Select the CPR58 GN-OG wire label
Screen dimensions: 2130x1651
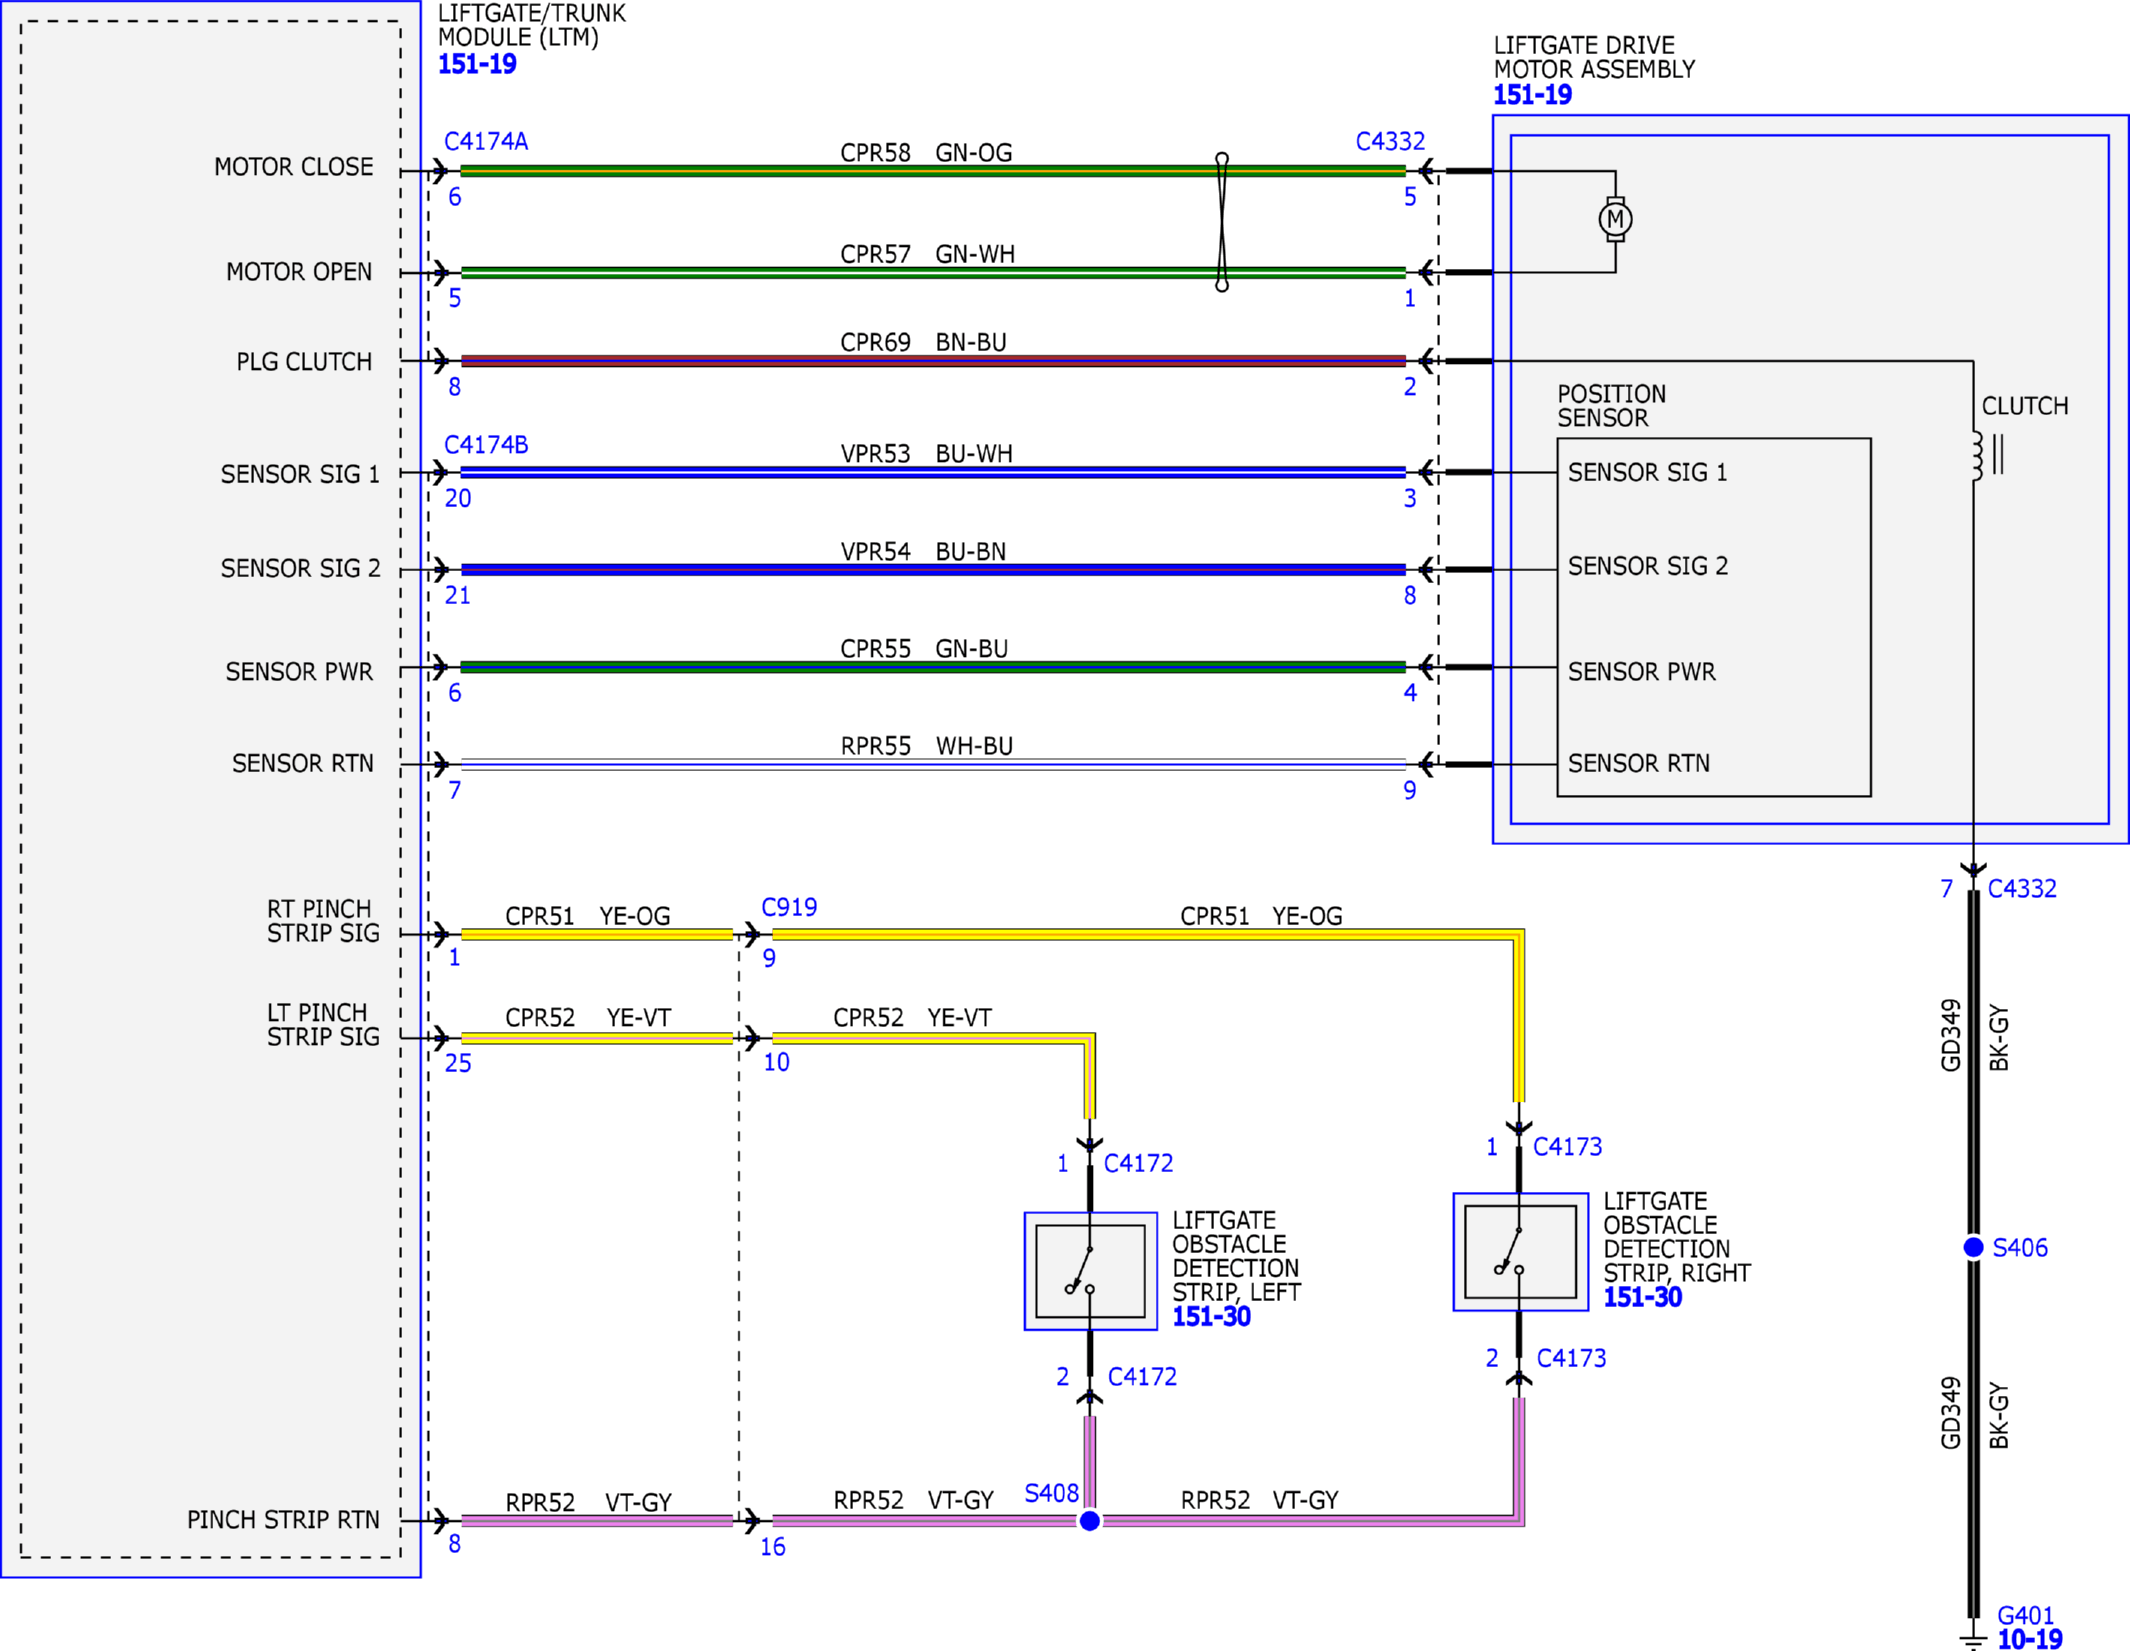pos(926,153)
